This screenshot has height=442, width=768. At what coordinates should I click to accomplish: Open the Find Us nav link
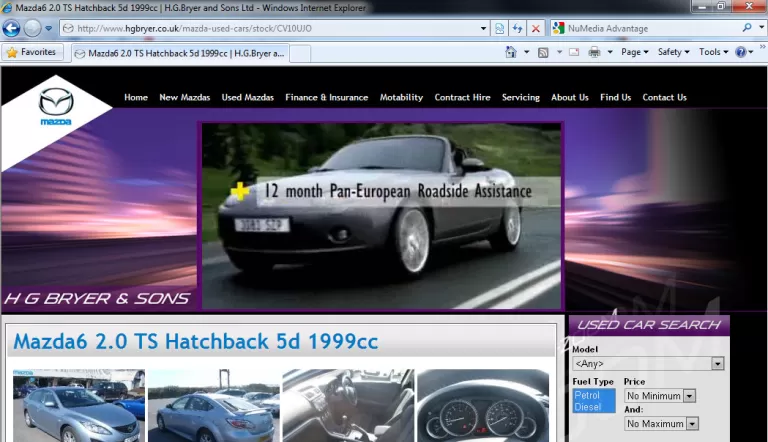coord(616,98)
